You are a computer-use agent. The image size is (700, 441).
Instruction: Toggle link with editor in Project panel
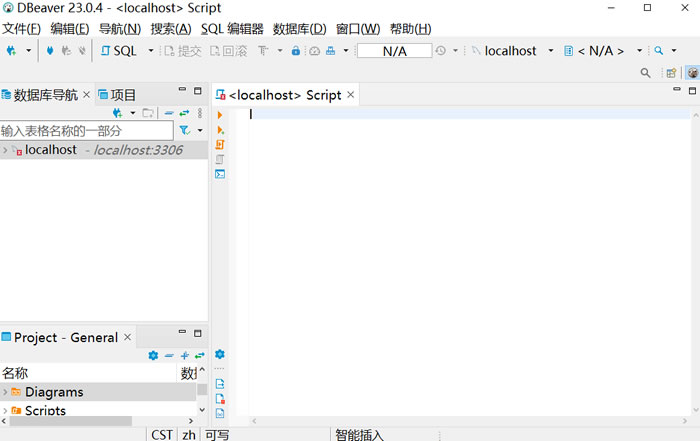(x=199, y=355)
